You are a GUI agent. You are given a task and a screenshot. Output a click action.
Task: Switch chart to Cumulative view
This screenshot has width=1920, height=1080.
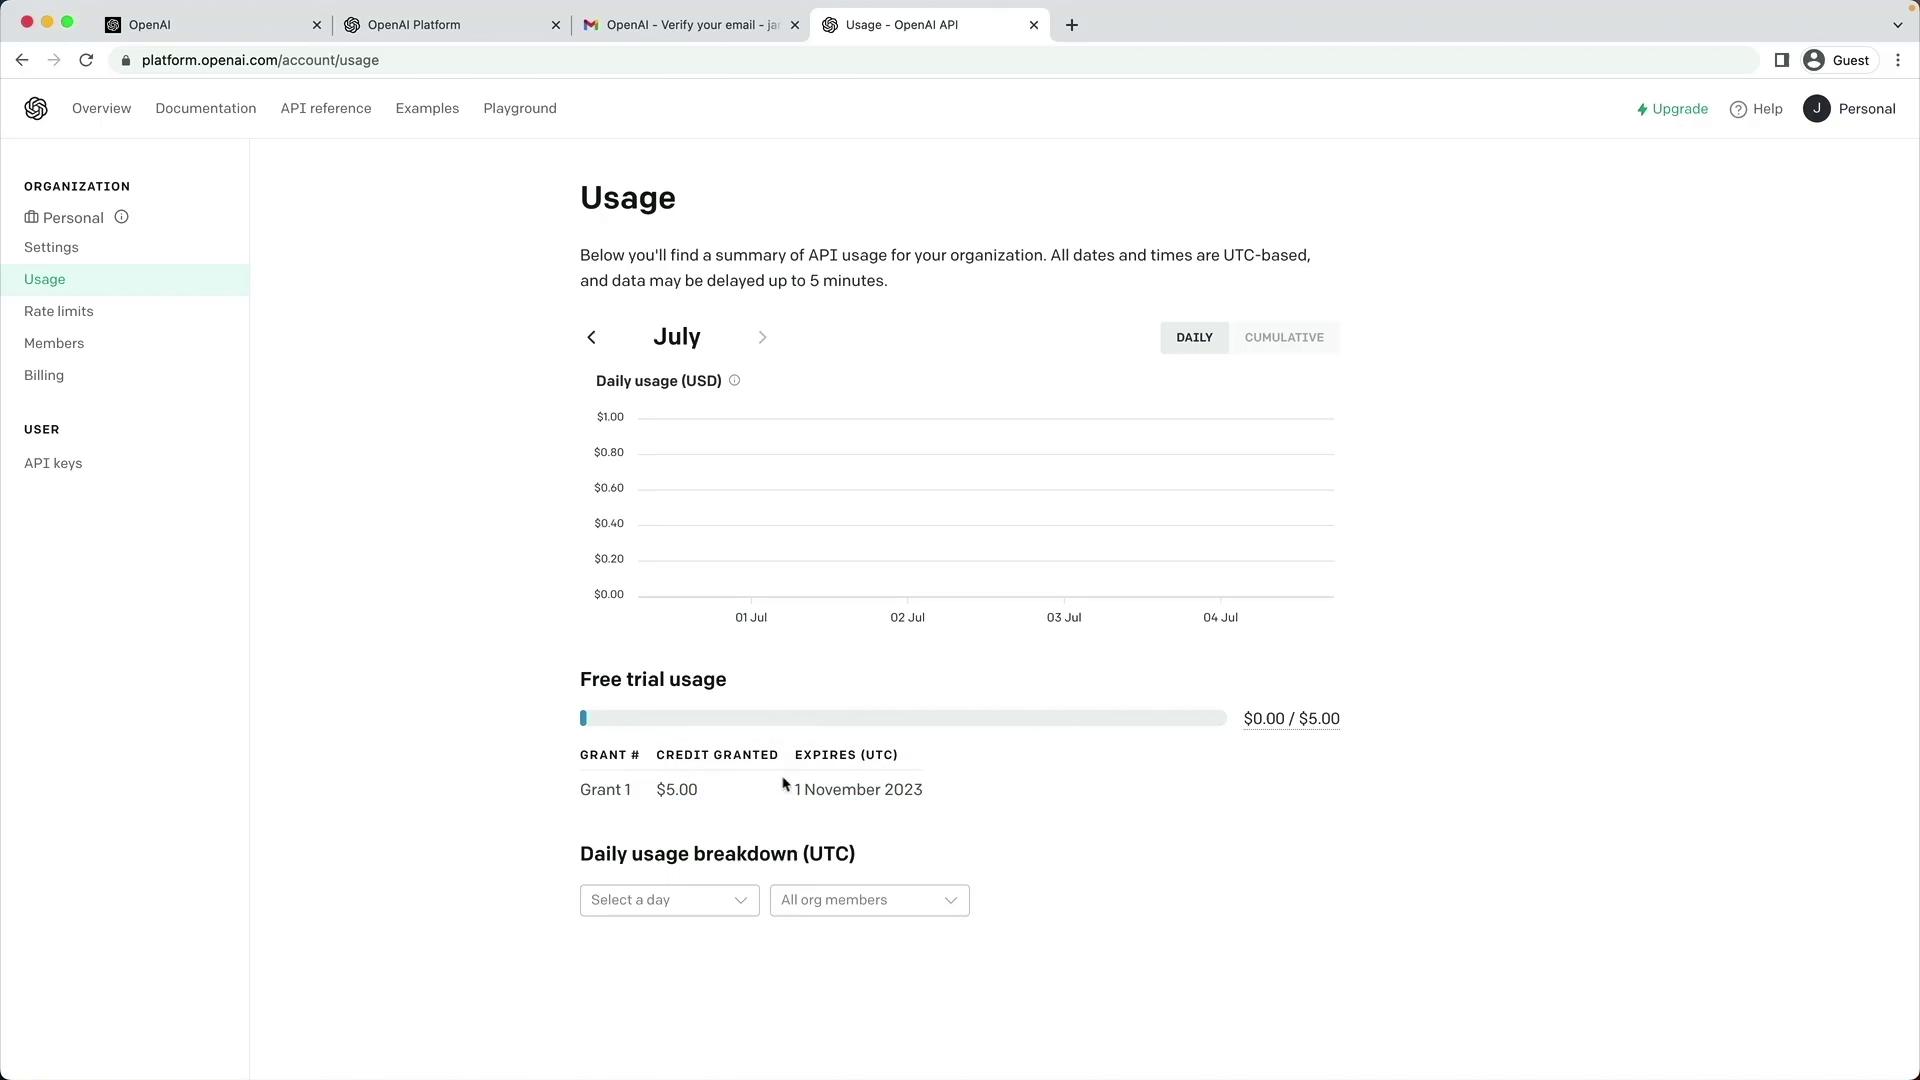[x=1283, y=338]
